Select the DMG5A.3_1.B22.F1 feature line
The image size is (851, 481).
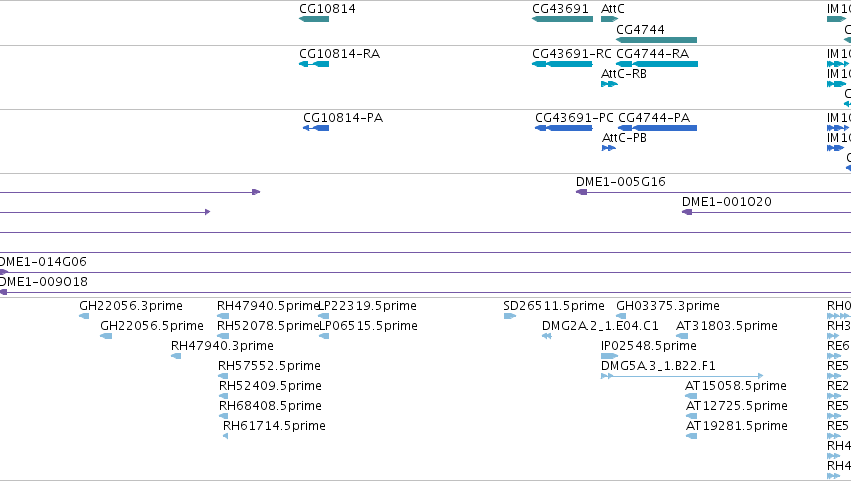click(682, 376)
